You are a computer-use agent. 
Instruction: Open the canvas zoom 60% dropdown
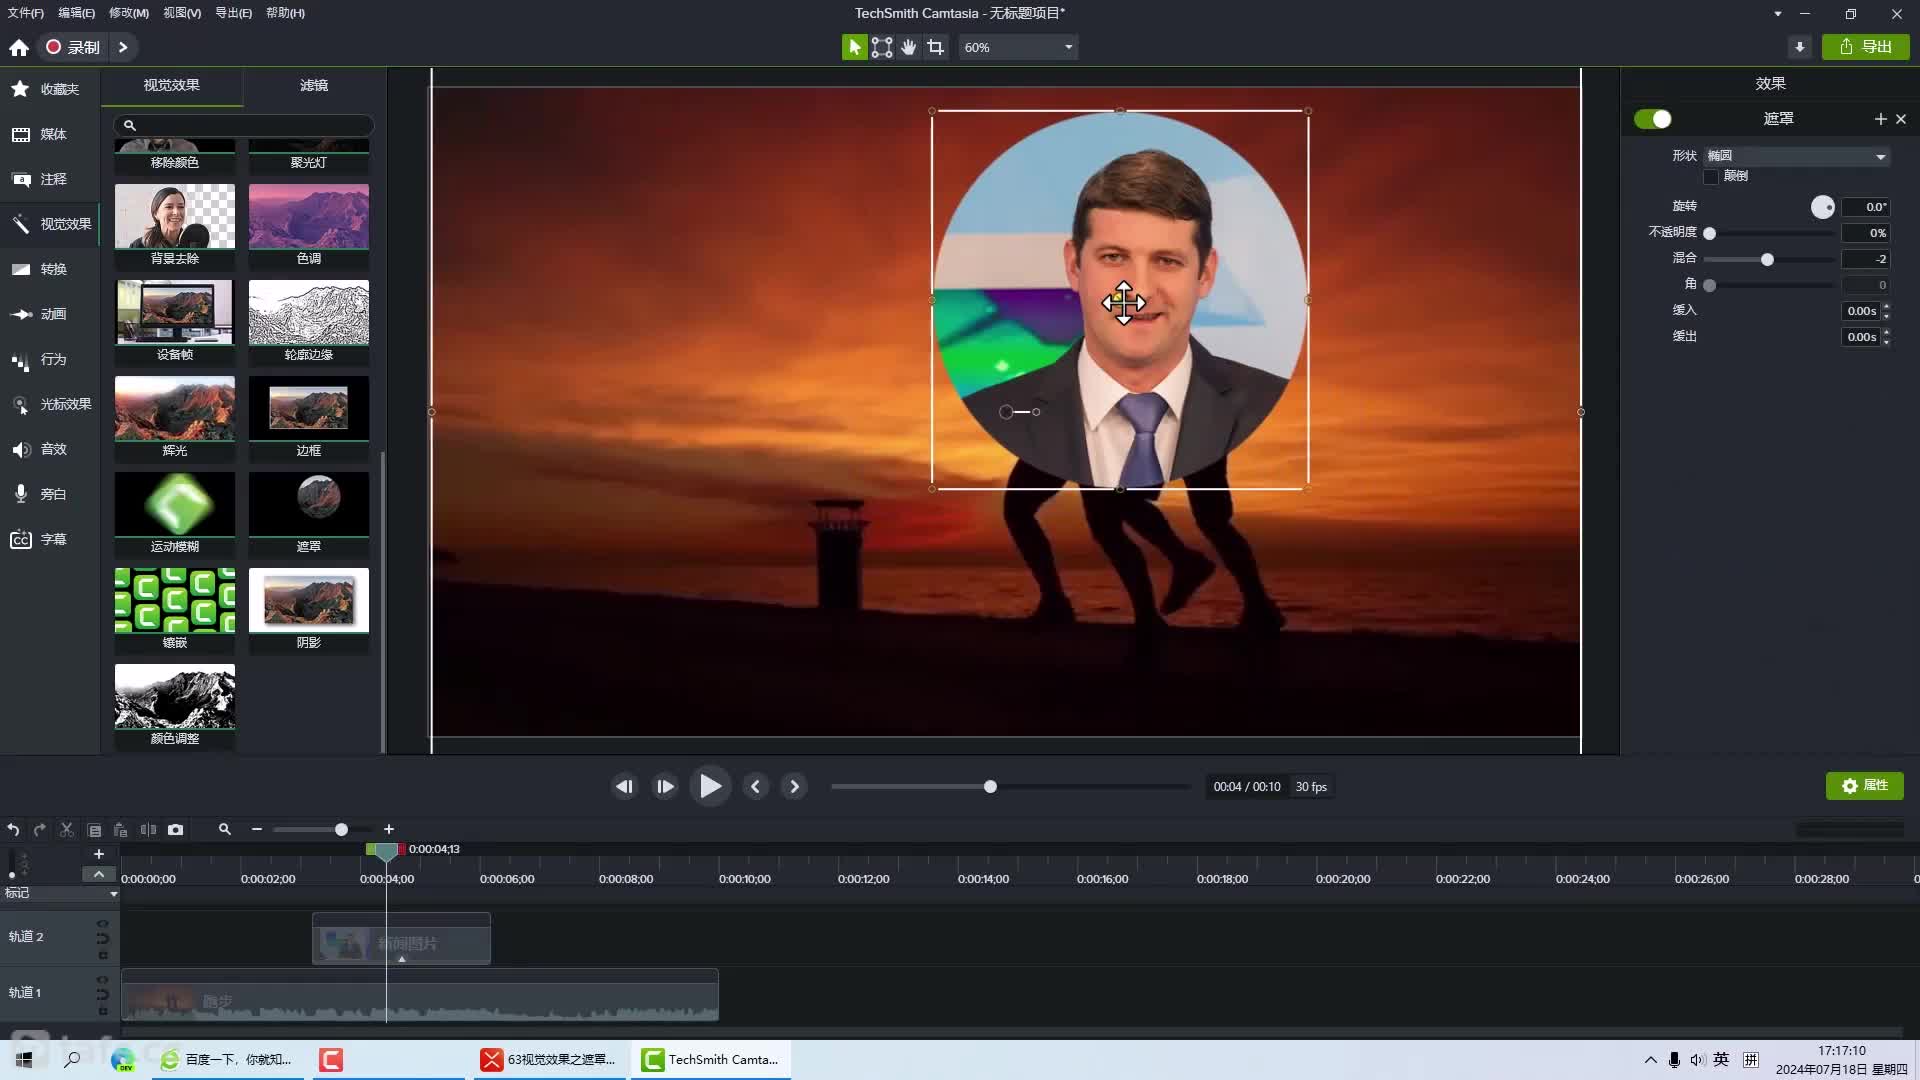(x=1018, y=47)
